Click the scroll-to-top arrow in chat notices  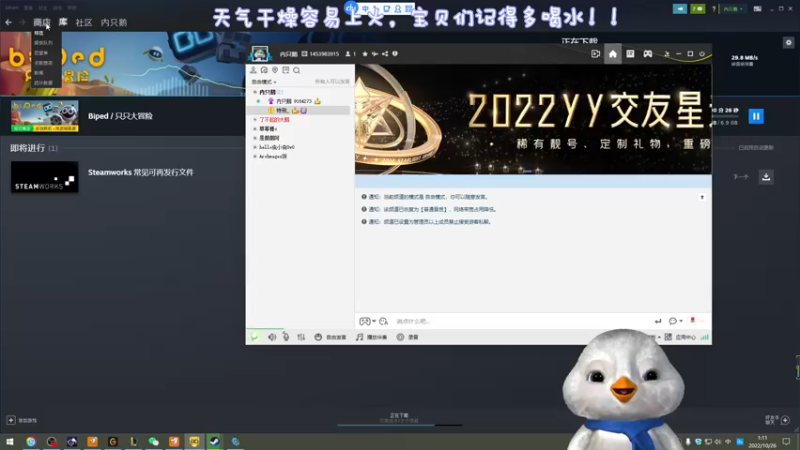[x=702, y=197]
